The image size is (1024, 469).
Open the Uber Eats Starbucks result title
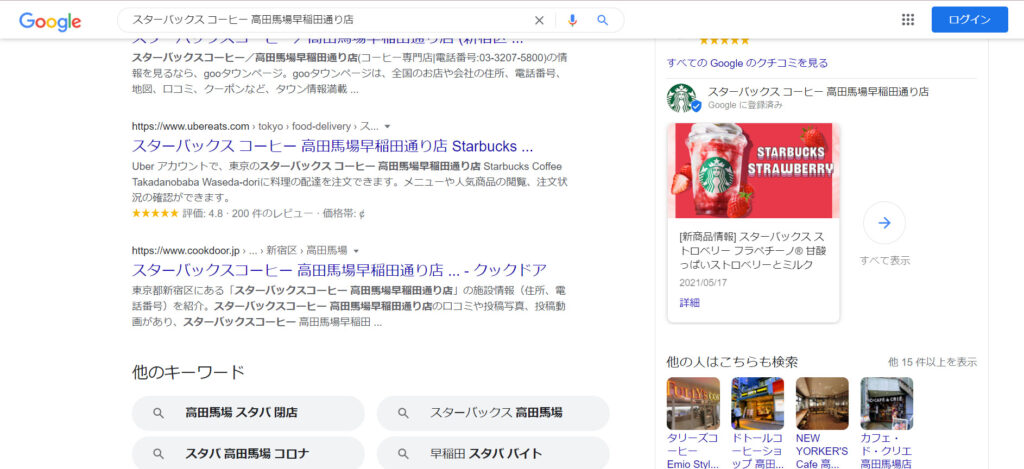point(332,146)
